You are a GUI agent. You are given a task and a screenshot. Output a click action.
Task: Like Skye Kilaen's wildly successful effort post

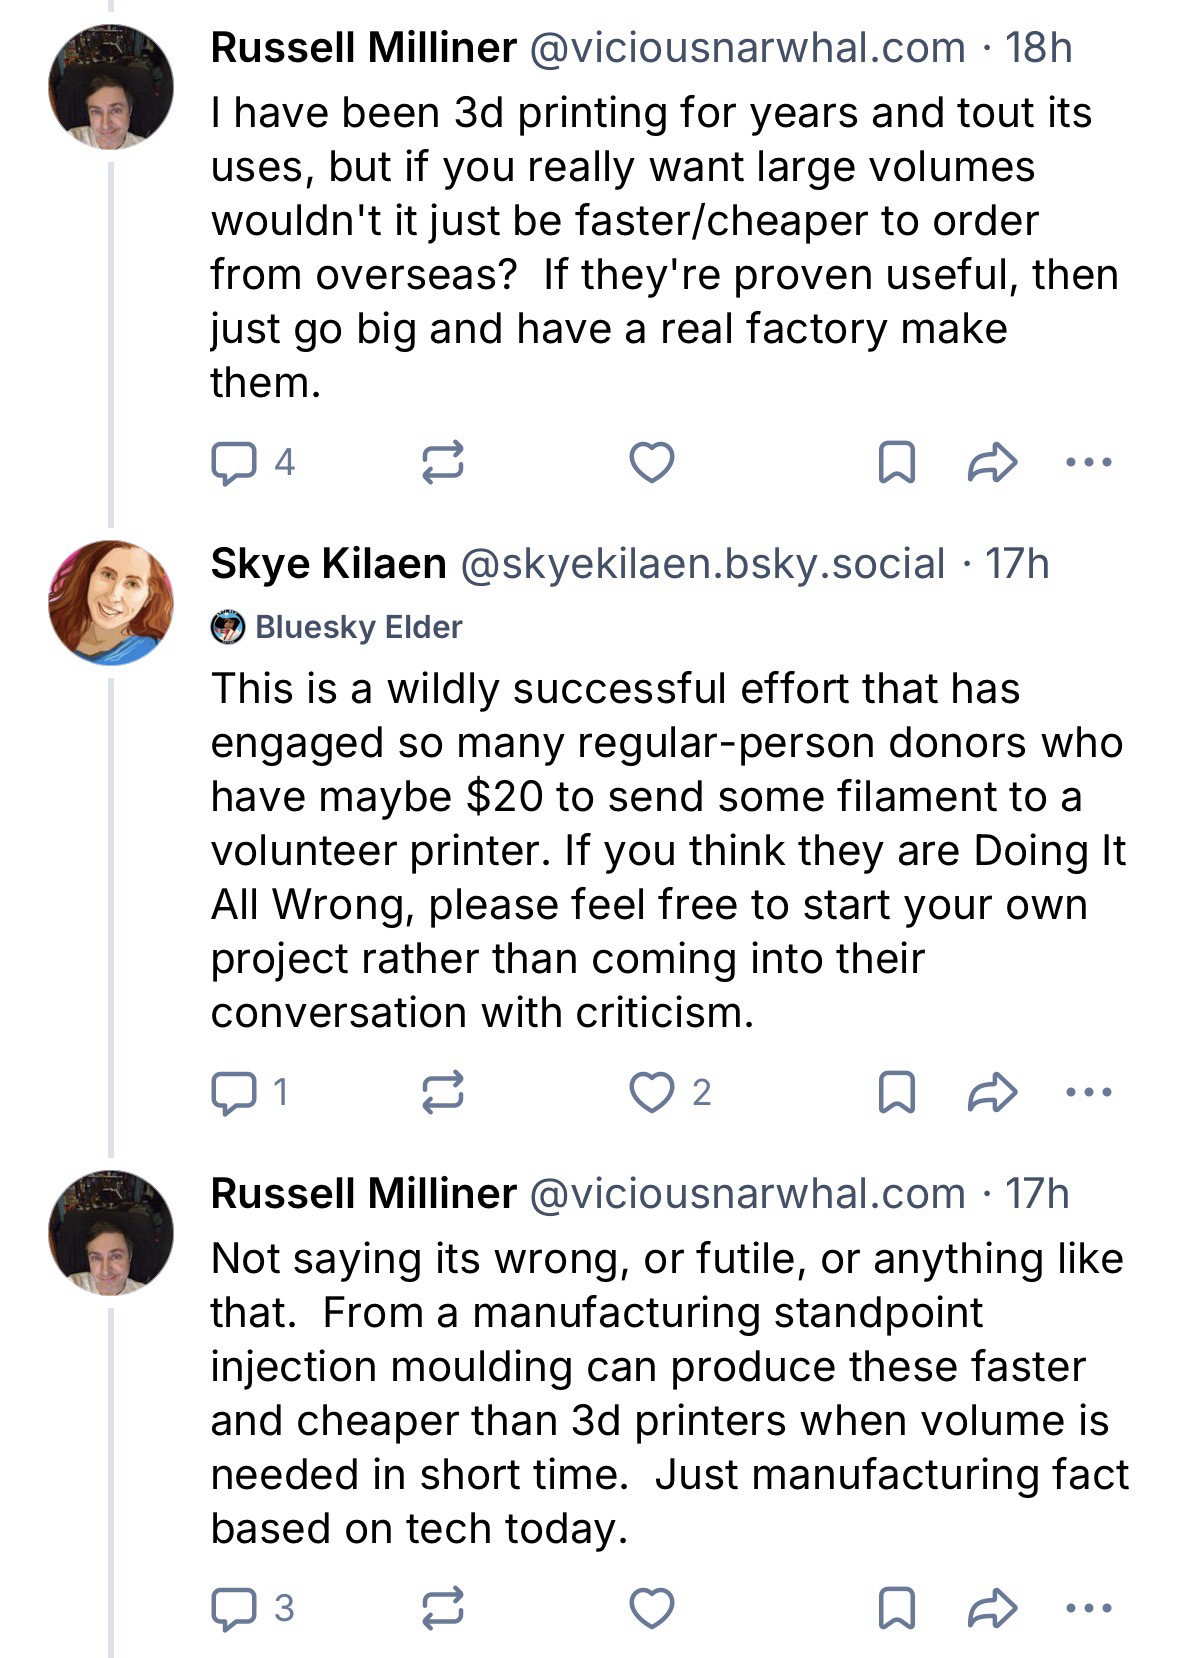651,1092
